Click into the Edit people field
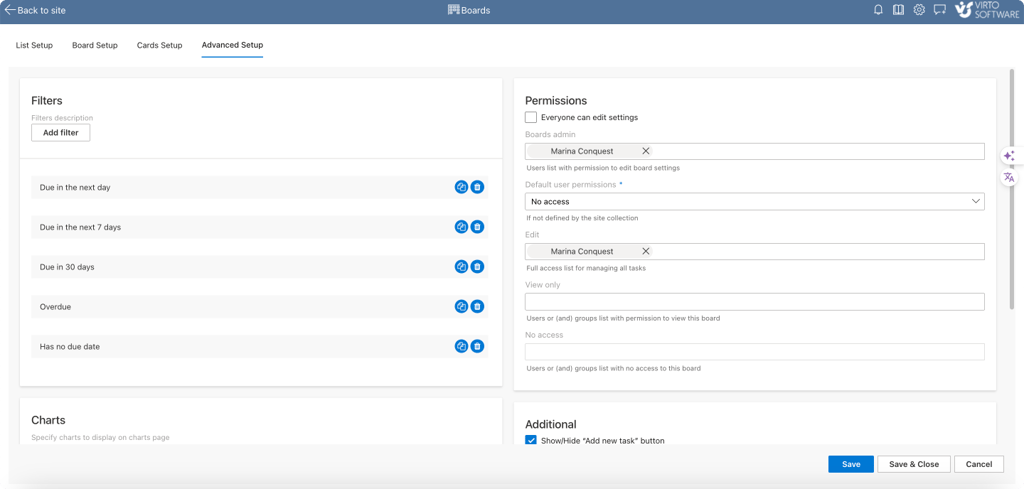1024x489 pixels. tap(754, 251)
